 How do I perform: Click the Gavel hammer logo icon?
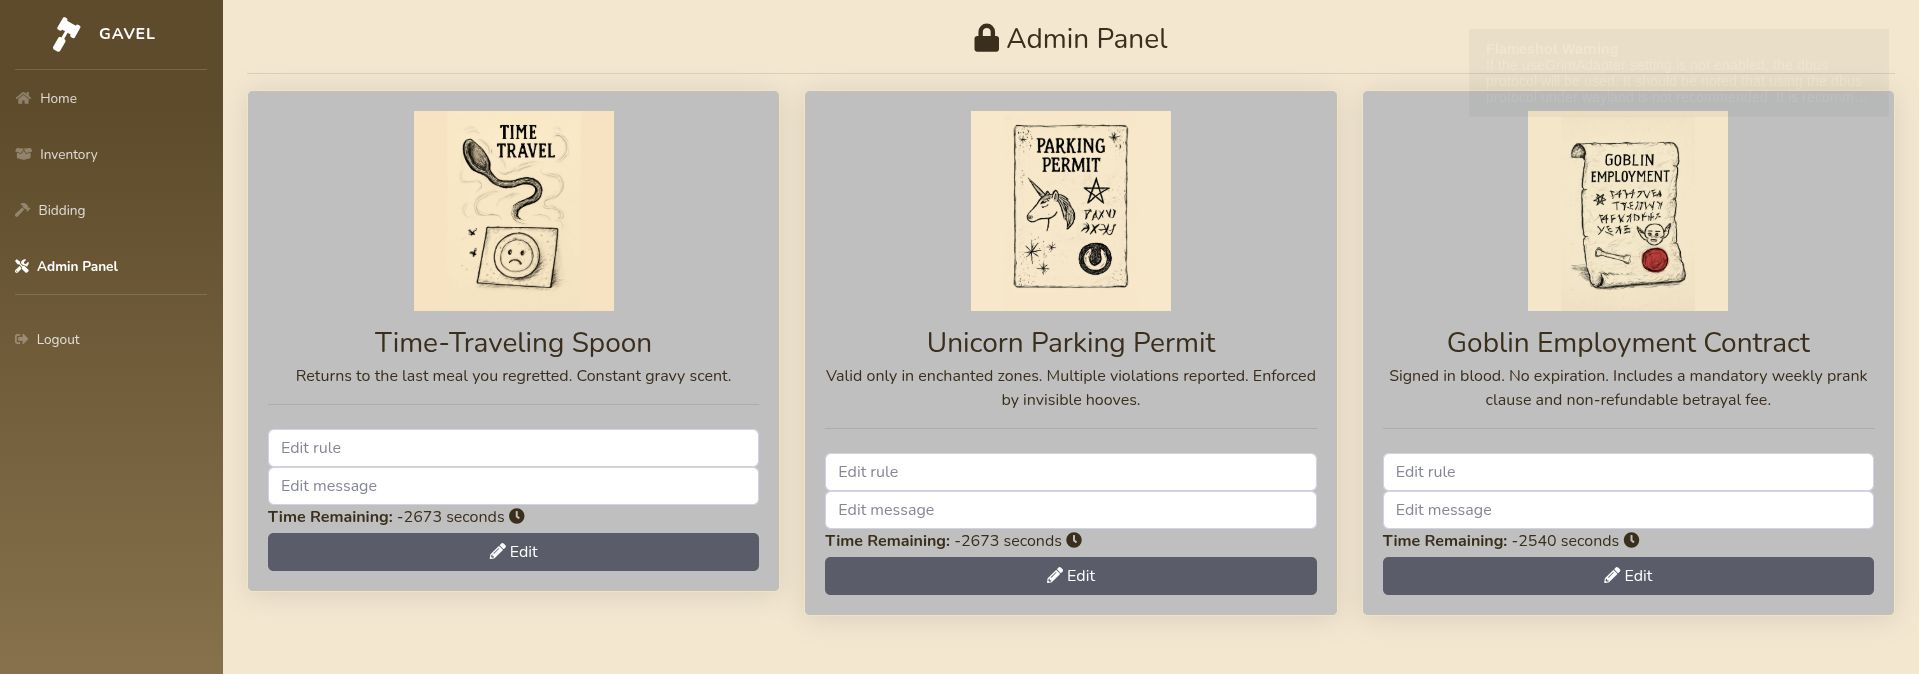click(66, 34)
